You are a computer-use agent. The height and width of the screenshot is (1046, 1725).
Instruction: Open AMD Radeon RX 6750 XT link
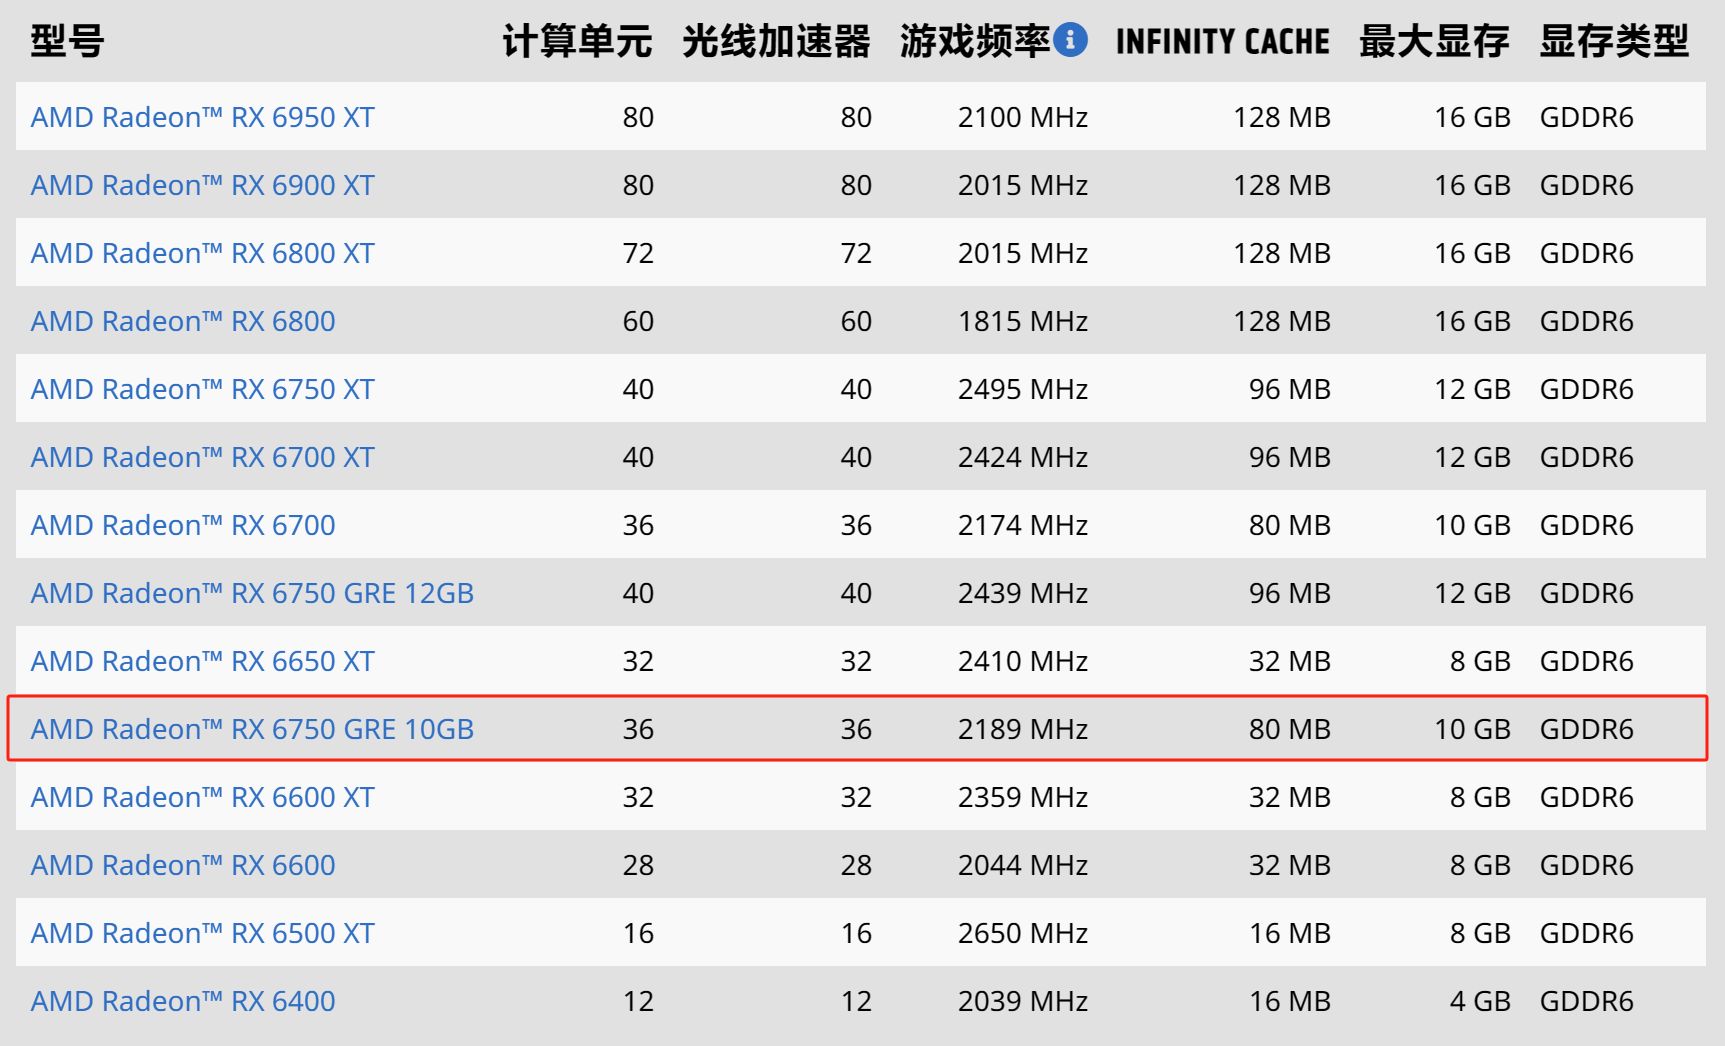(203, 389)
